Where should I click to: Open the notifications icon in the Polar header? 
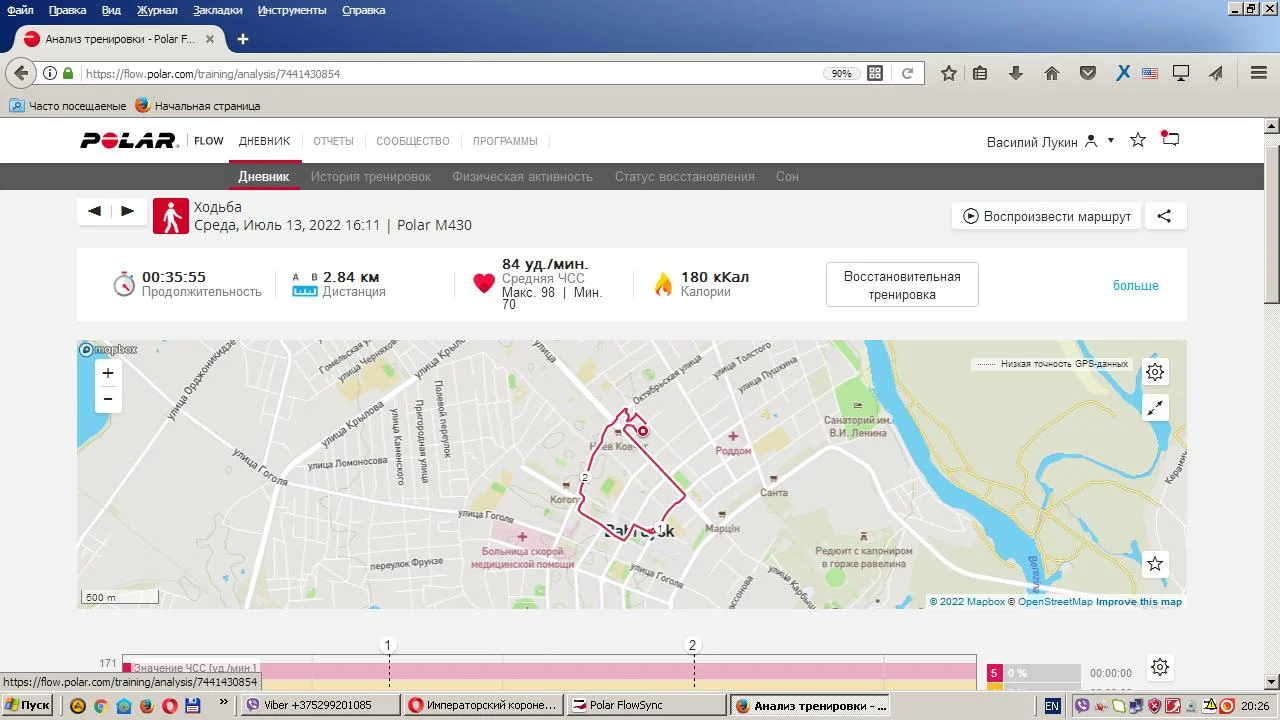(x=1170, y=140)
